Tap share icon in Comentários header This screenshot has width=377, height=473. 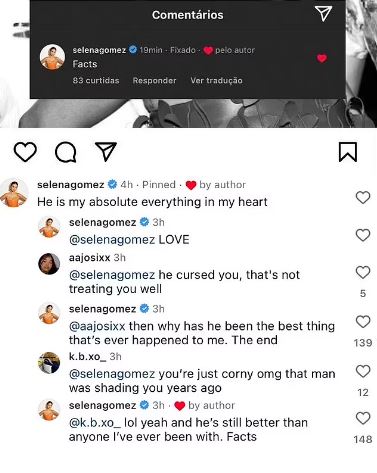pyautogui.click(x=323, y=14)
